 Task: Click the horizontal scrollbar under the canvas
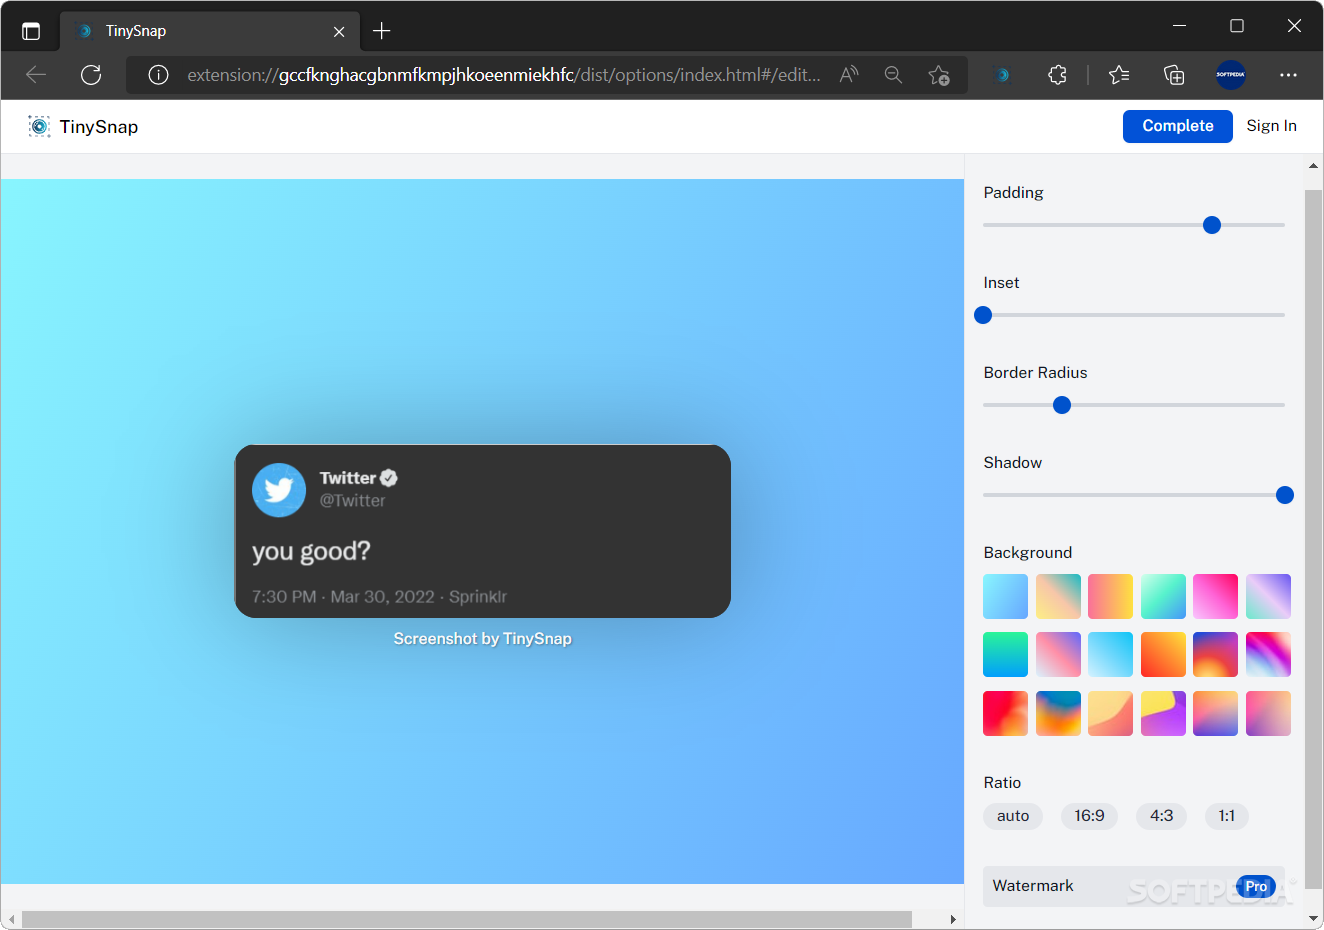[x=467, y=919]
